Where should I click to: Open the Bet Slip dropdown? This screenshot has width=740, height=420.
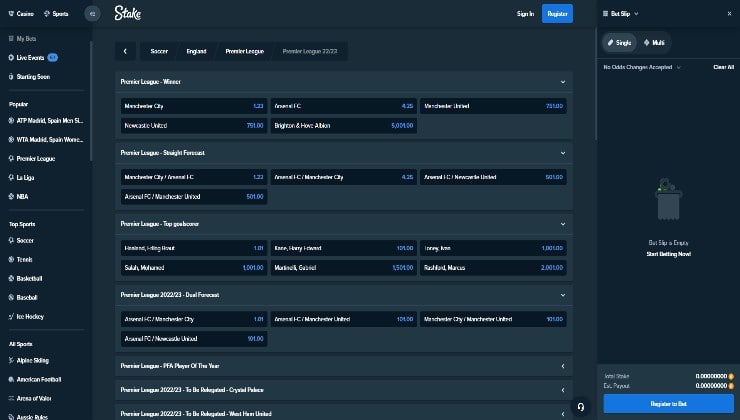621,14
